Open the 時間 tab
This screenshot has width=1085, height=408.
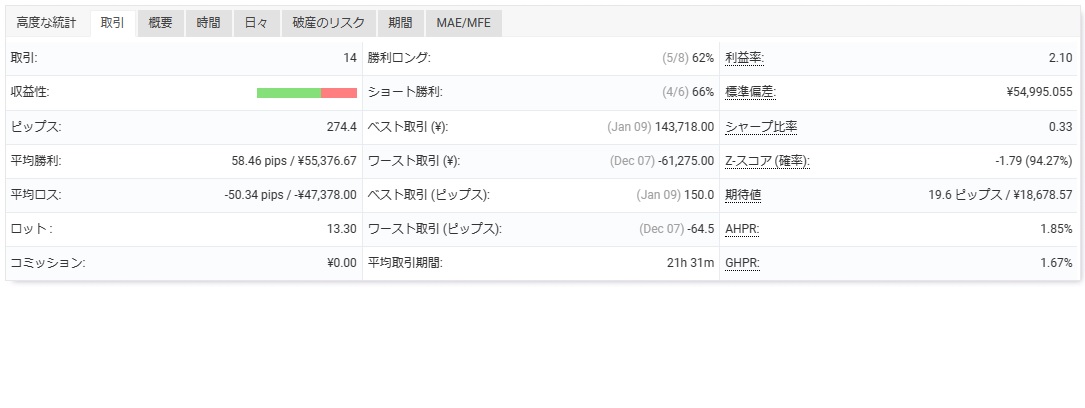(209, 23)
